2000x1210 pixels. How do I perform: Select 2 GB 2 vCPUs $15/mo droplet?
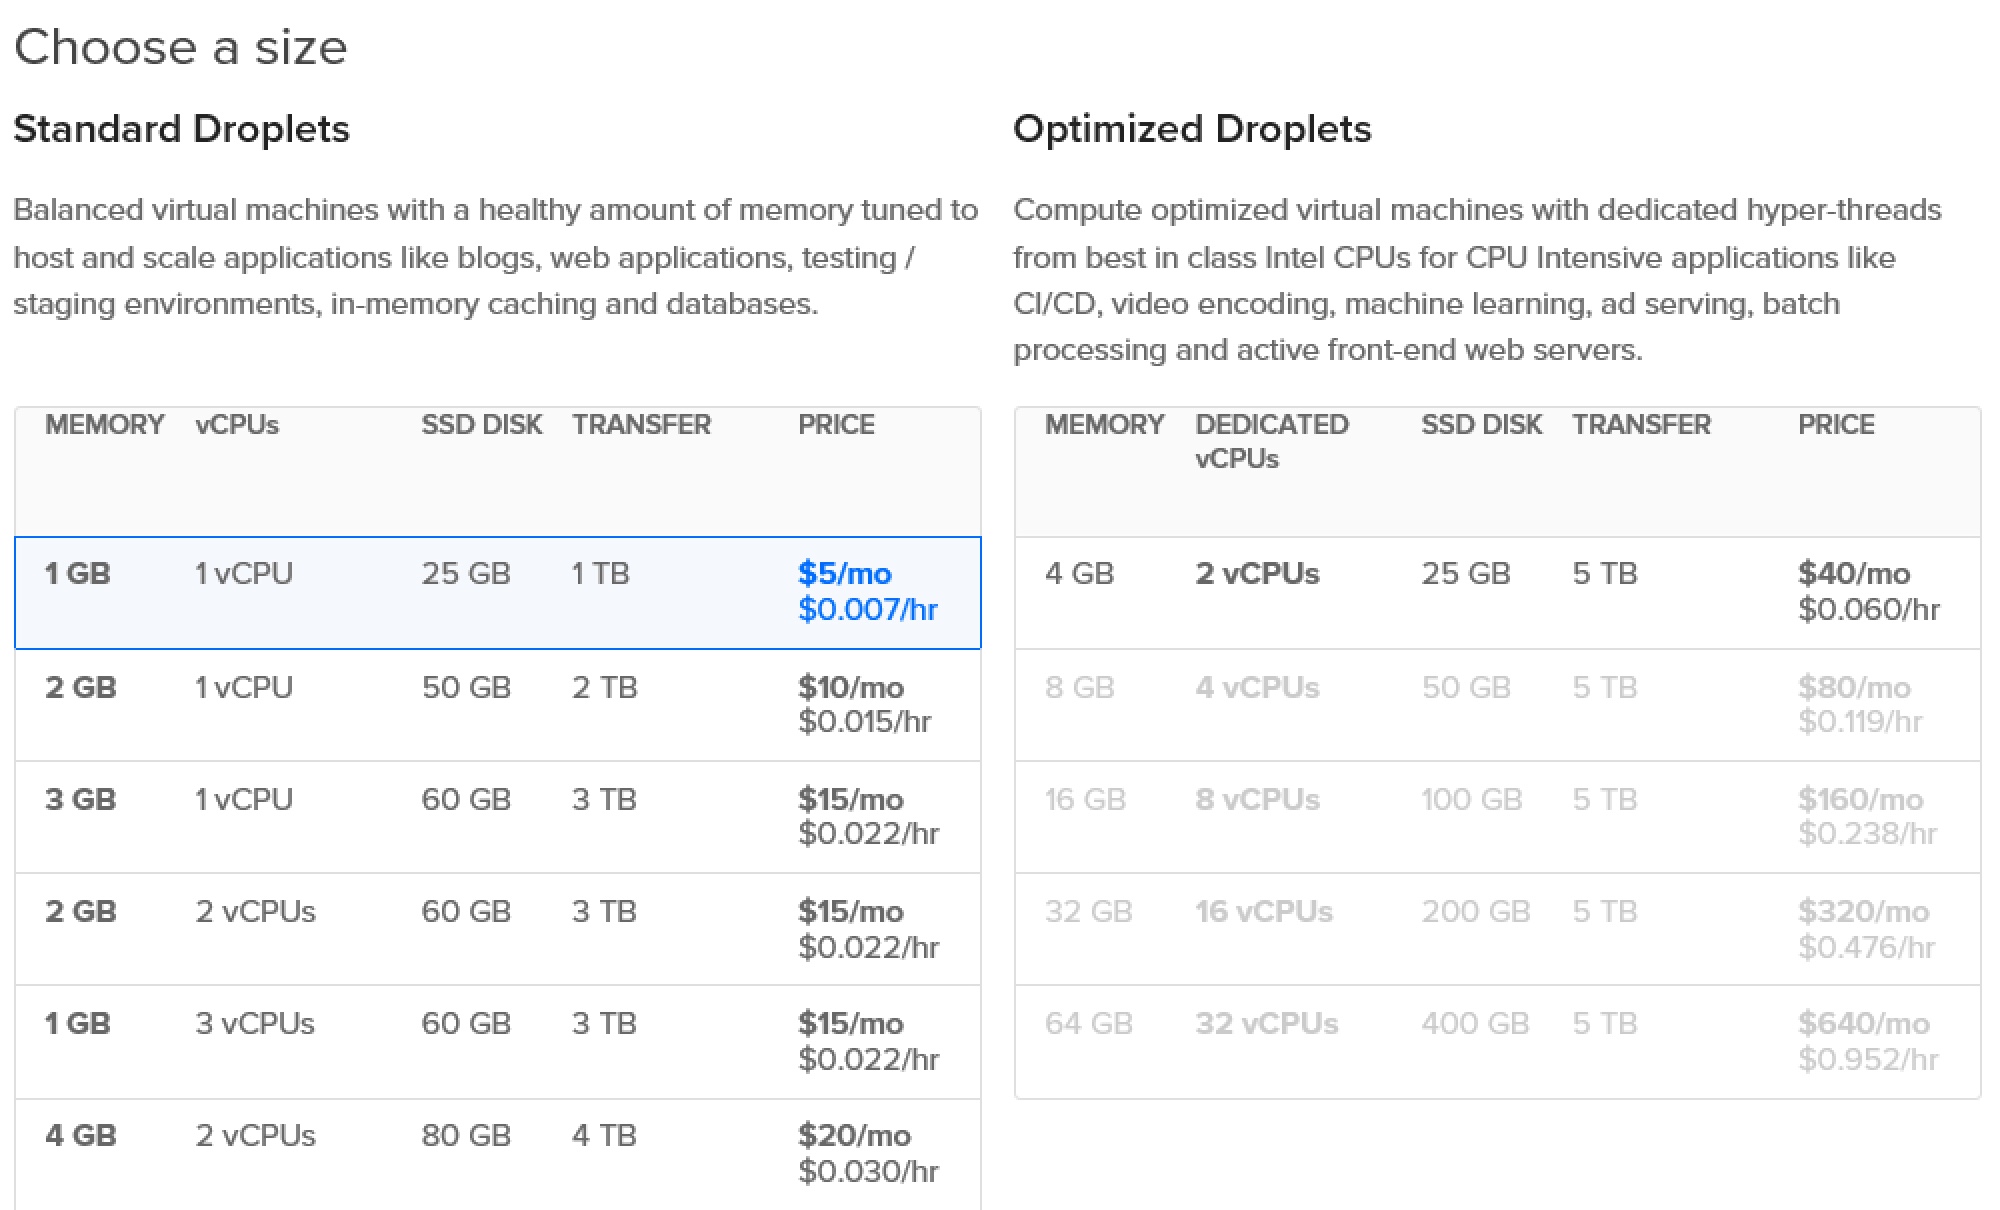[497, 929]
